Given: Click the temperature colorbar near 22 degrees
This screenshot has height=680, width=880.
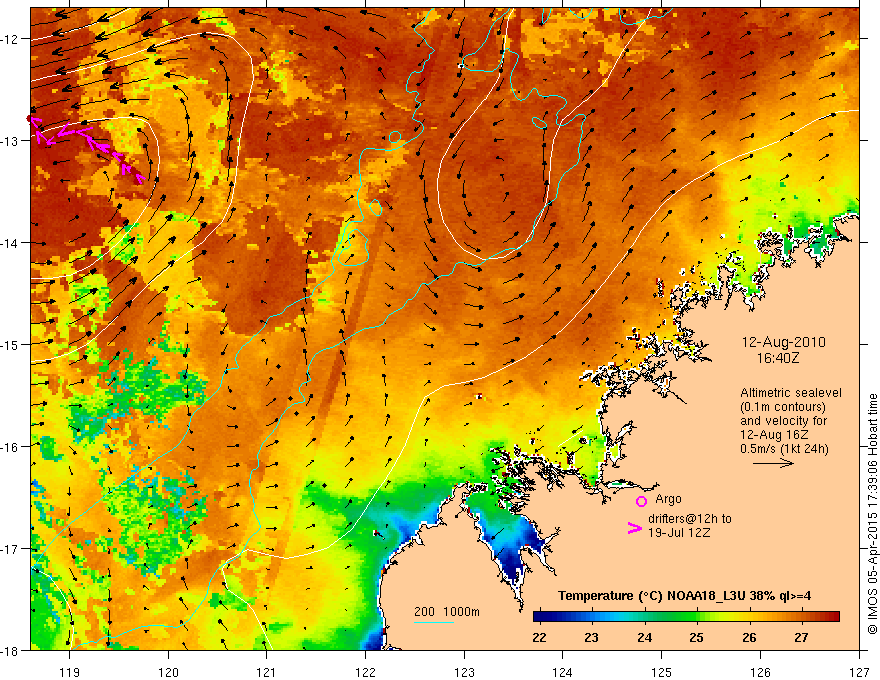Looking at the screenshot, I should point(540,617).
